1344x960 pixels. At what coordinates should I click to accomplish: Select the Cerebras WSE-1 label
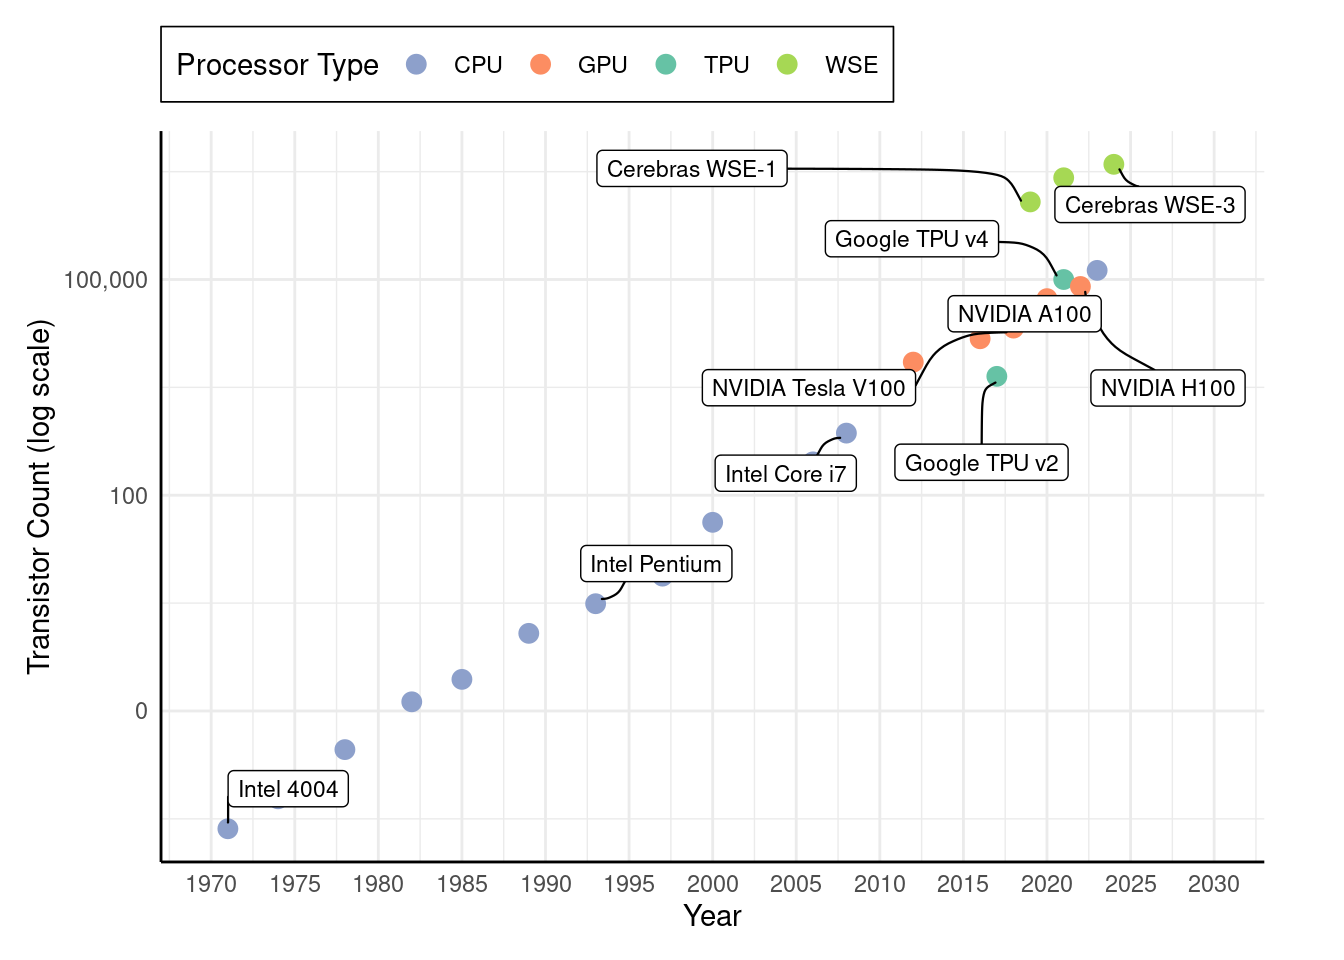pos(691,169)
